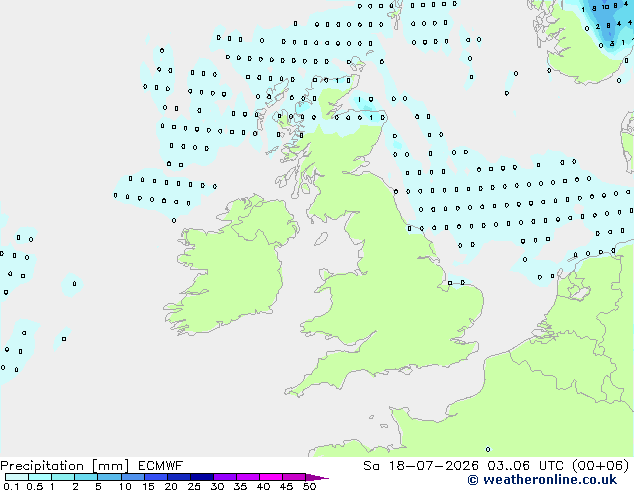Click the lone 0 value over northern France
This screenshot has width=634, height=490.
pos(488,449)
